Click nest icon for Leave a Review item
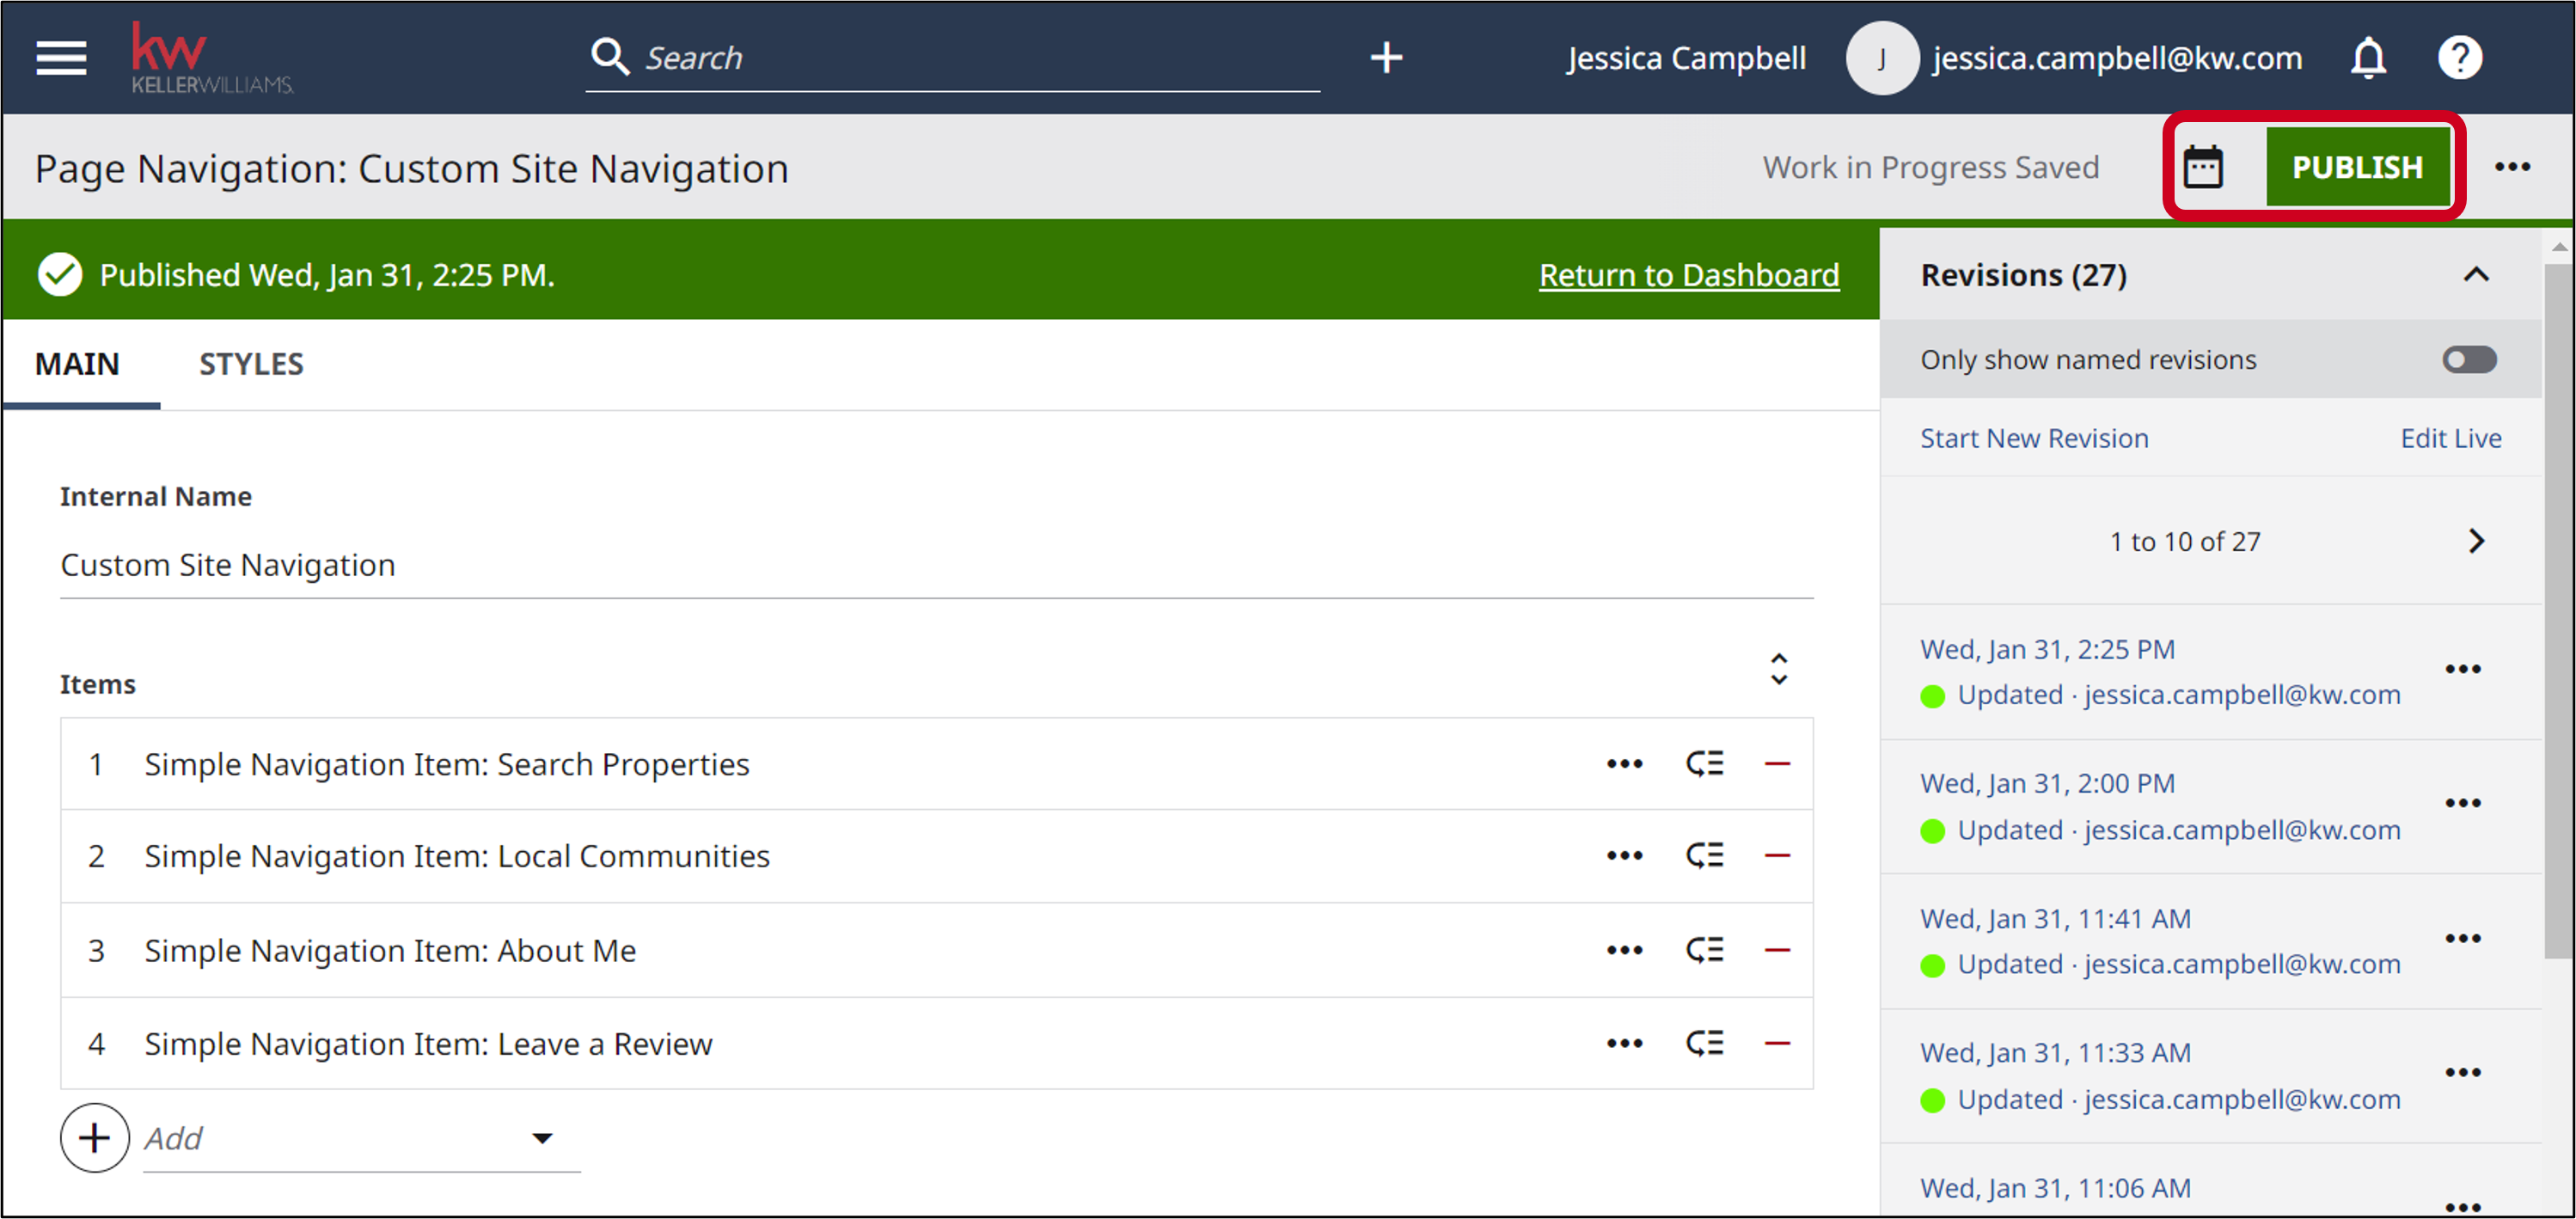The width and height of the screenshot is (2576, 1219). tap(1704, 1044)
